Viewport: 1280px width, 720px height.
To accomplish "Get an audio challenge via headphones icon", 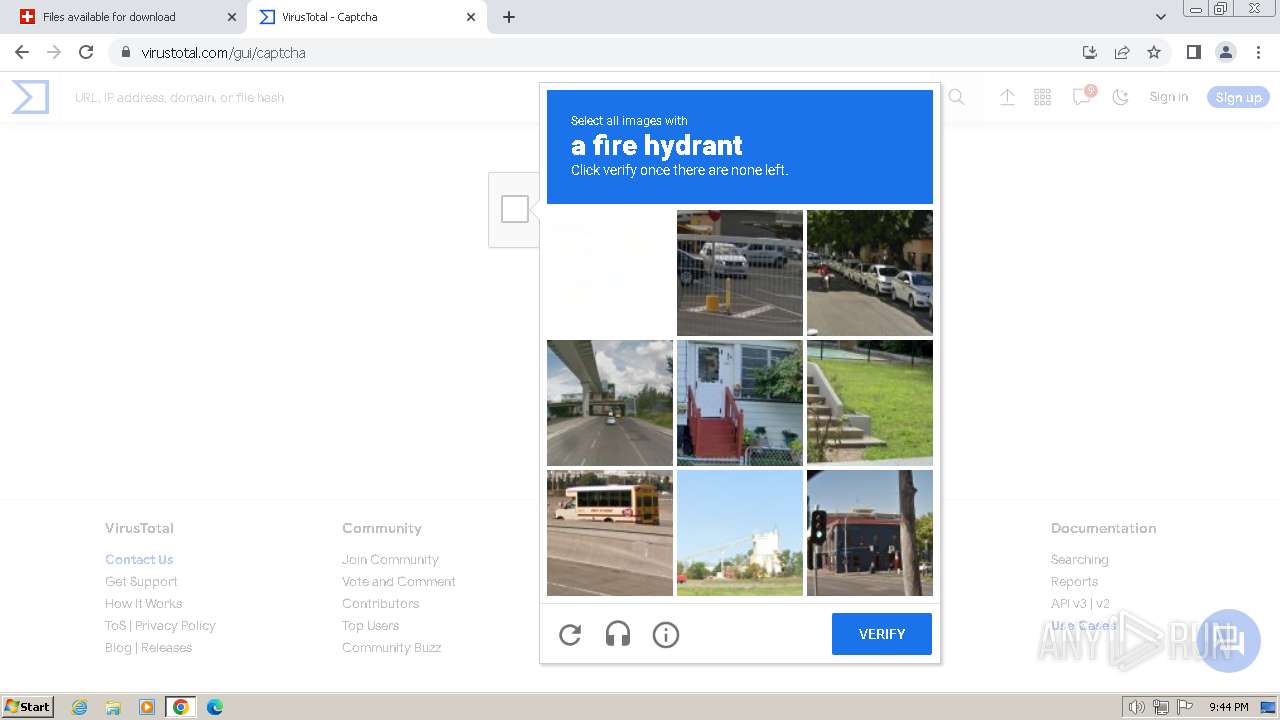I will (x=618, y=634).
